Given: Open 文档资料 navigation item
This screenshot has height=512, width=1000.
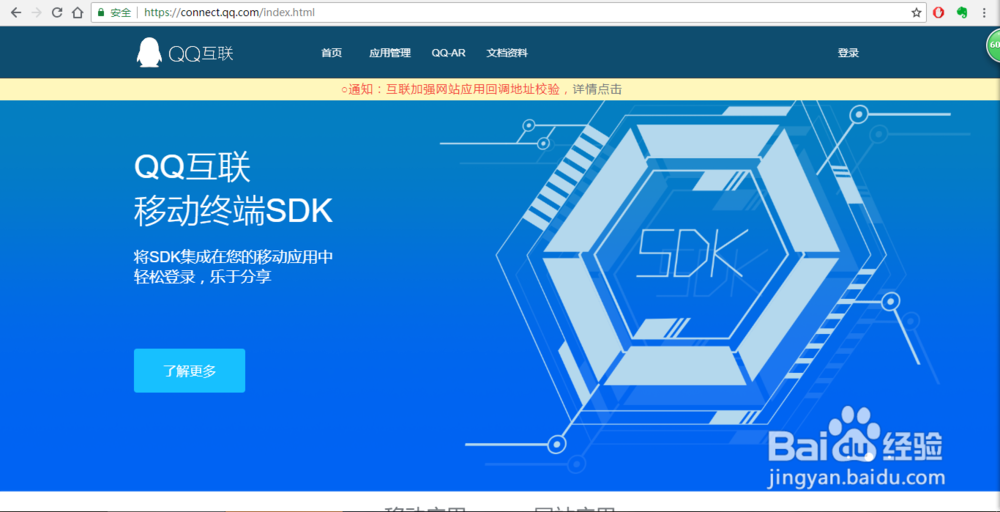Looking at the screenshot, I should pyautogui.click(x=507, y=53).
